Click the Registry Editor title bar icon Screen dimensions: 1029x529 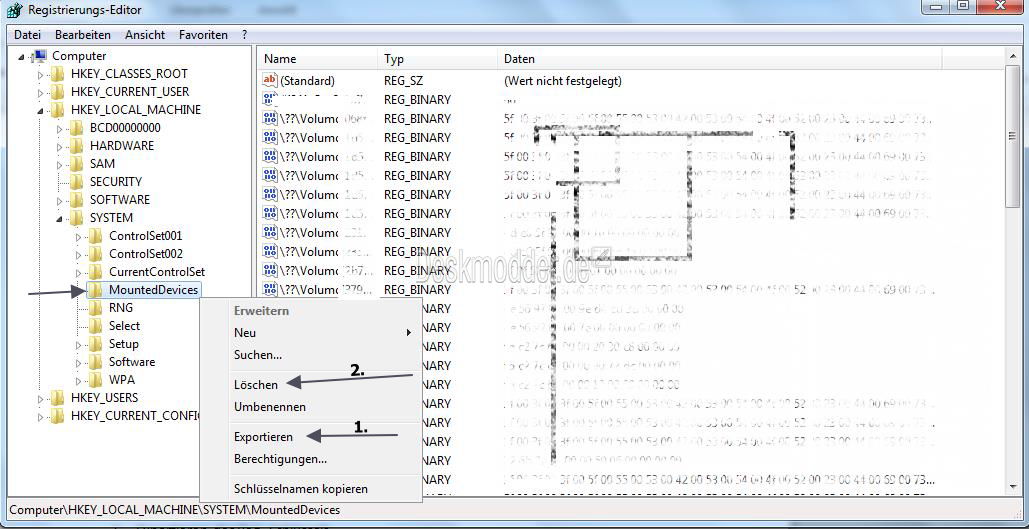point(12,10)
